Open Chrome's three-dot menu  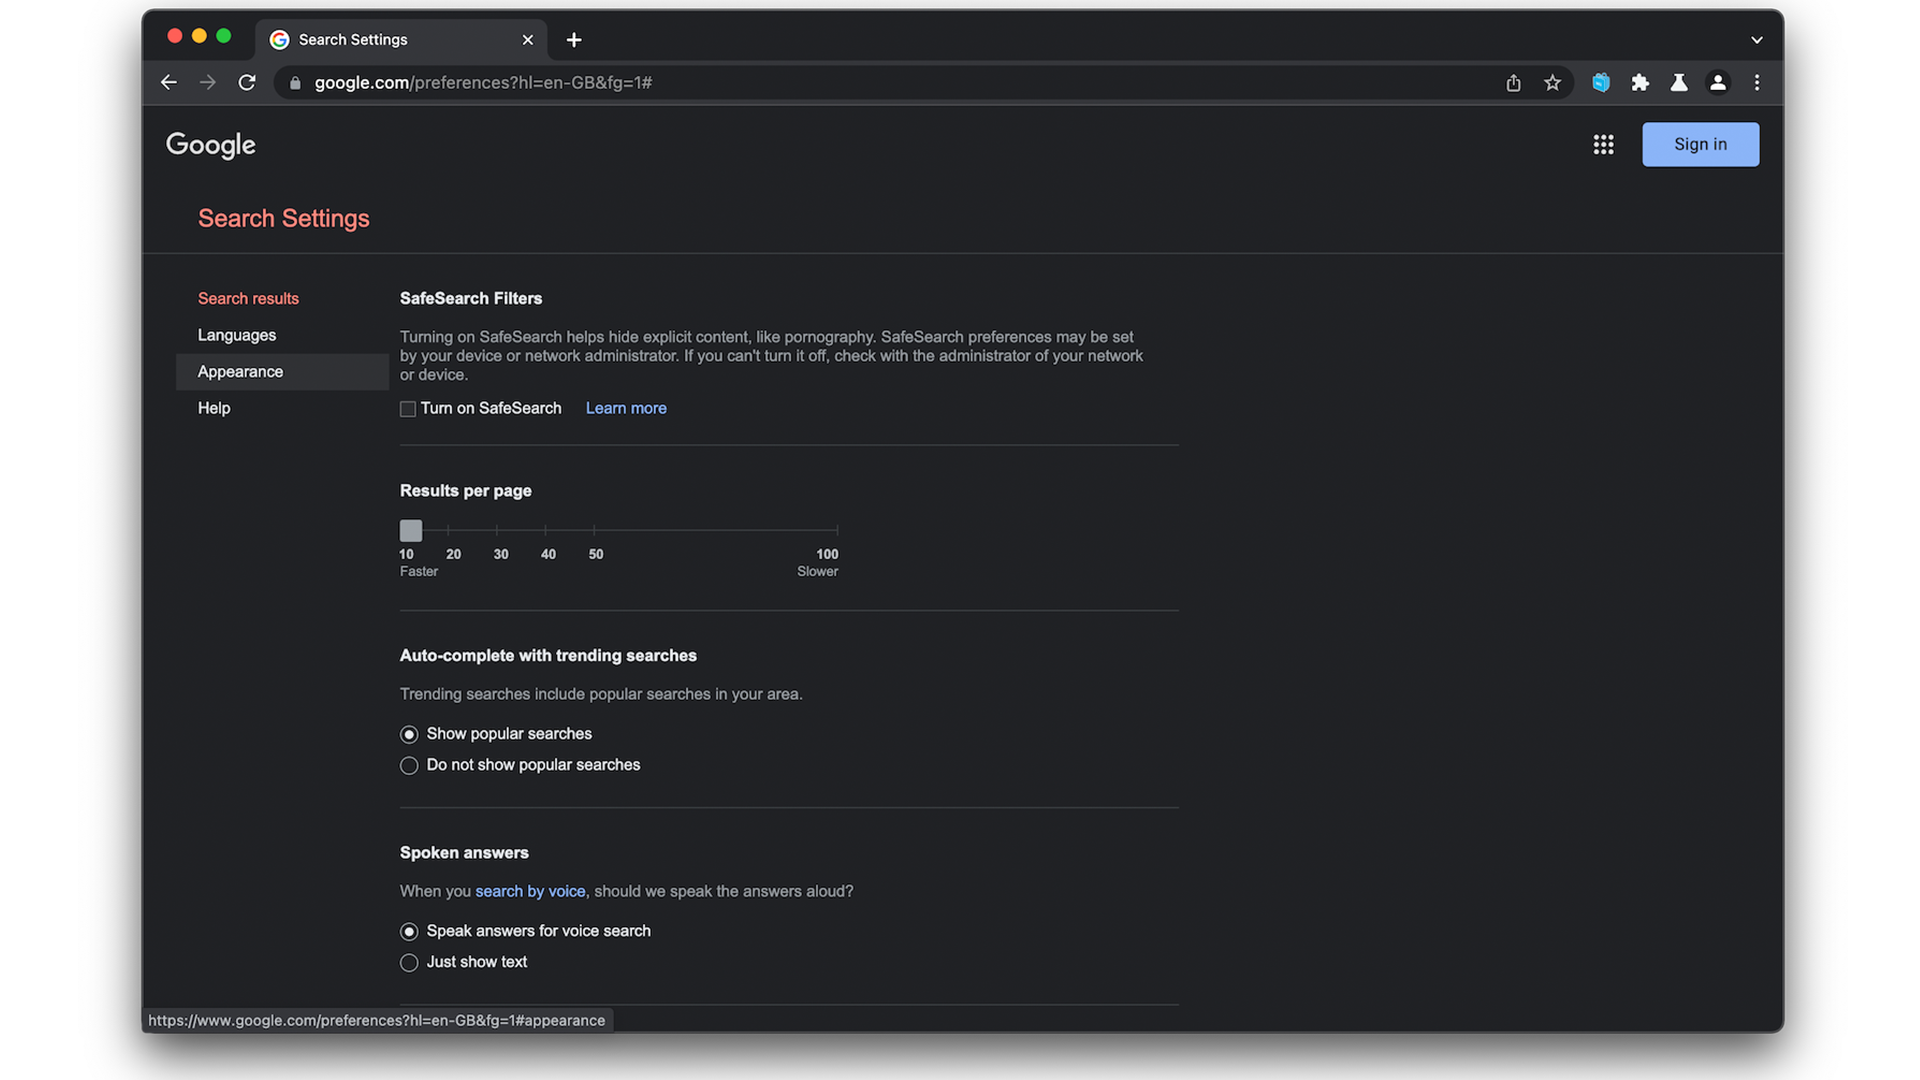pyautogui.click(x=1757, y=83)
